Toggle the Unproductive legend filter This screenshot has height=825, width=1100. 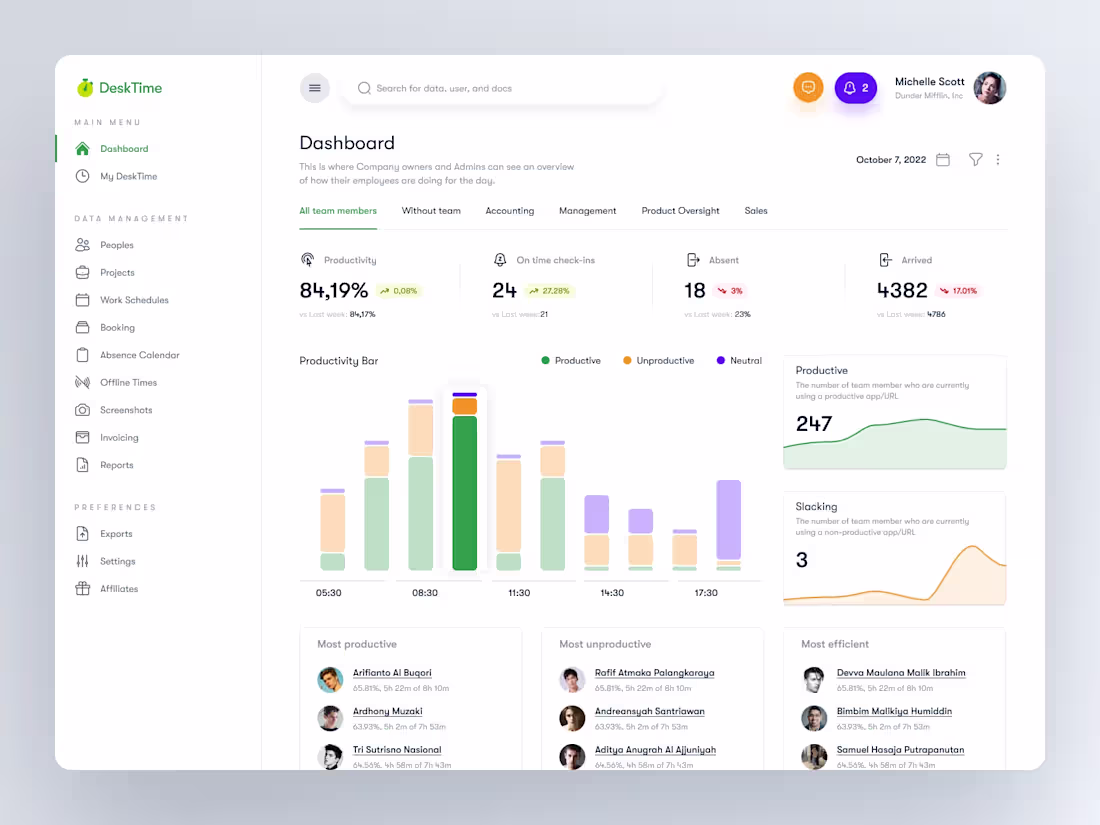(x=658, y=360)
